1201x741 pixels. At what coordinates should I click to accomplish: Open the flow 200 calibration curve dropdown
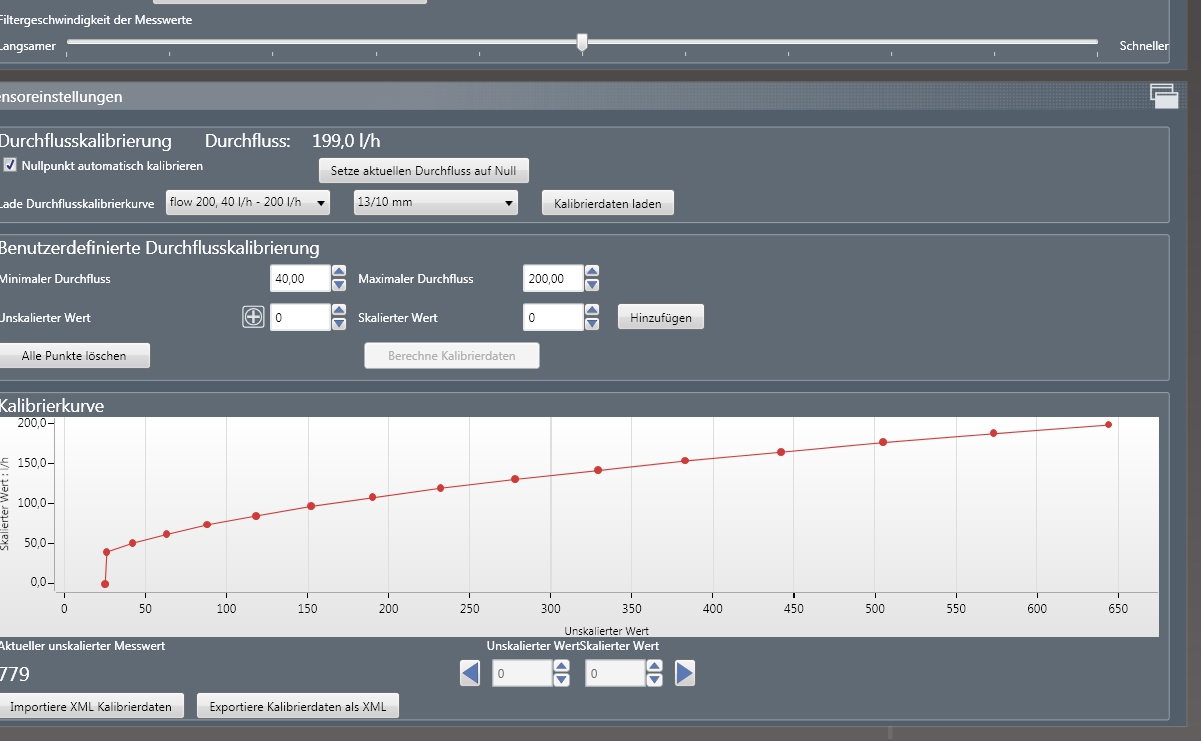248,203
